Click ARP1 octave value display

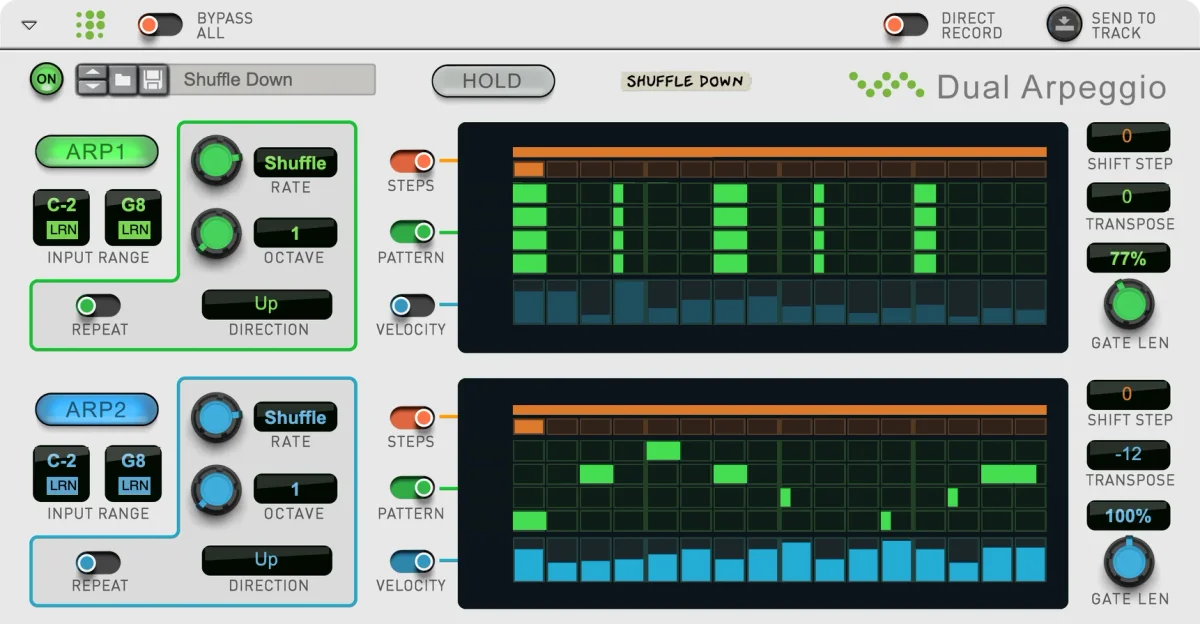point(295,234)
